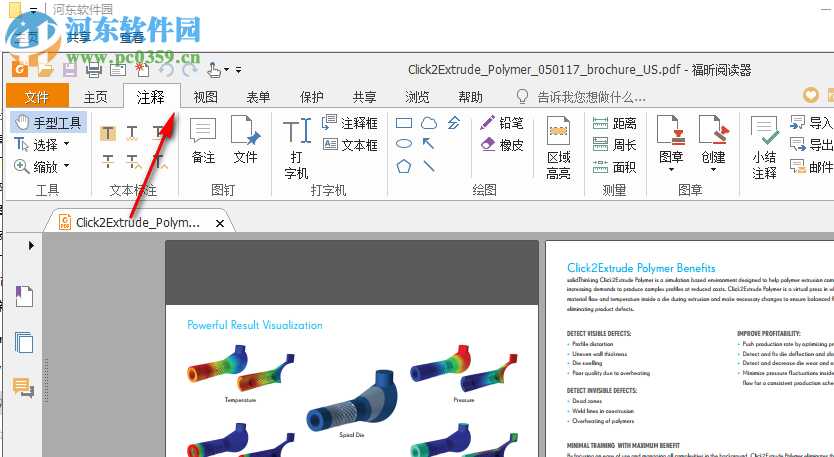
Task: Switch to the 保护 ribbon tab
Action: (312, 97)
